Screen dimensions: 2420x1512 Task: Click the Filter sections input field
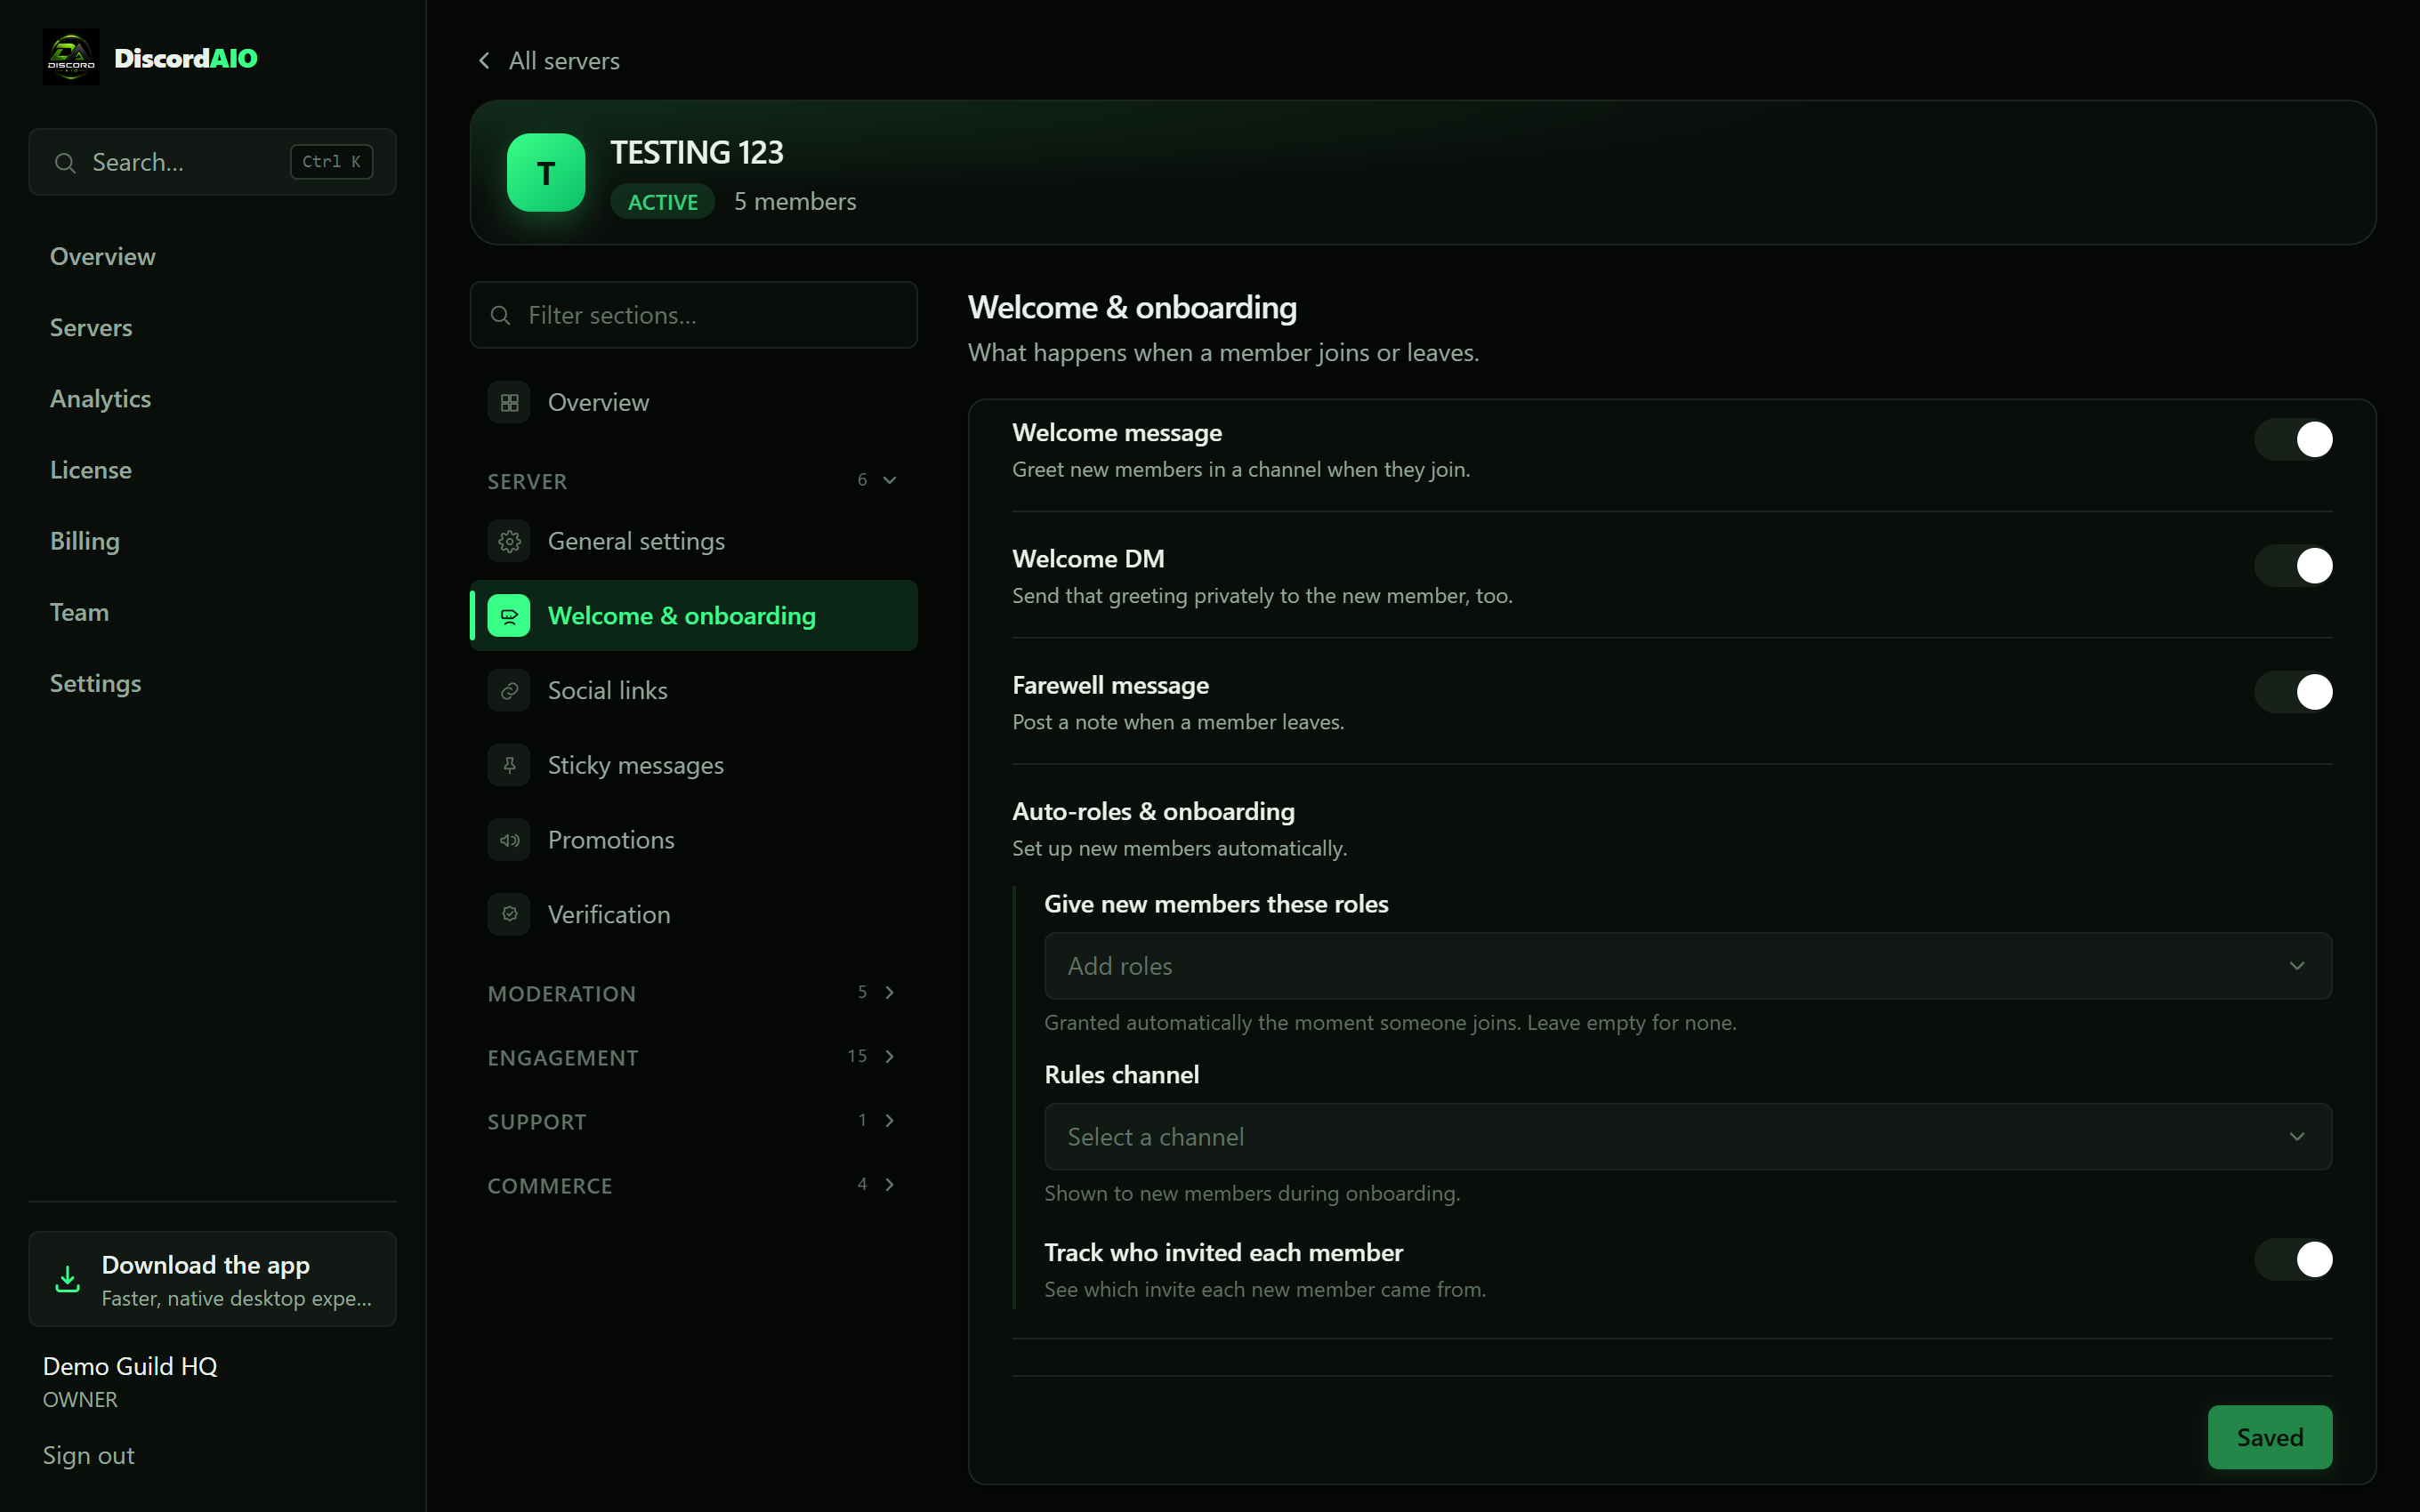(693, 315)
